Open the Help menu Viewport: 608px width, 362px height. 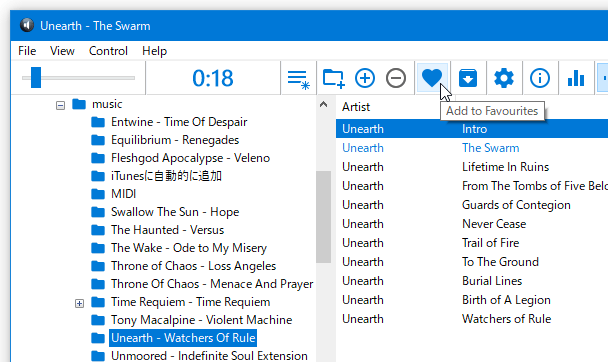(154, 51)
